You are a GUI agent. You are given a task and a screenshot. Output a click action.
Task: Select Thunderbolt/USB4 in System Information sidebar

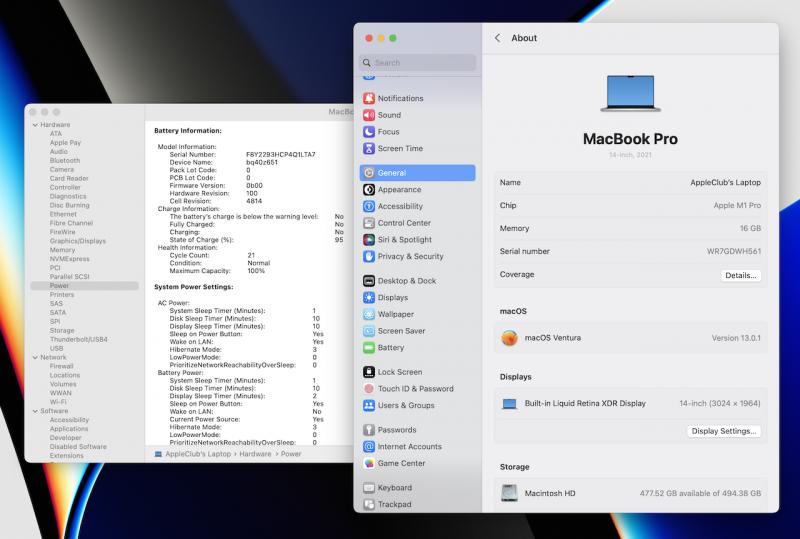(x=79, y=339)
